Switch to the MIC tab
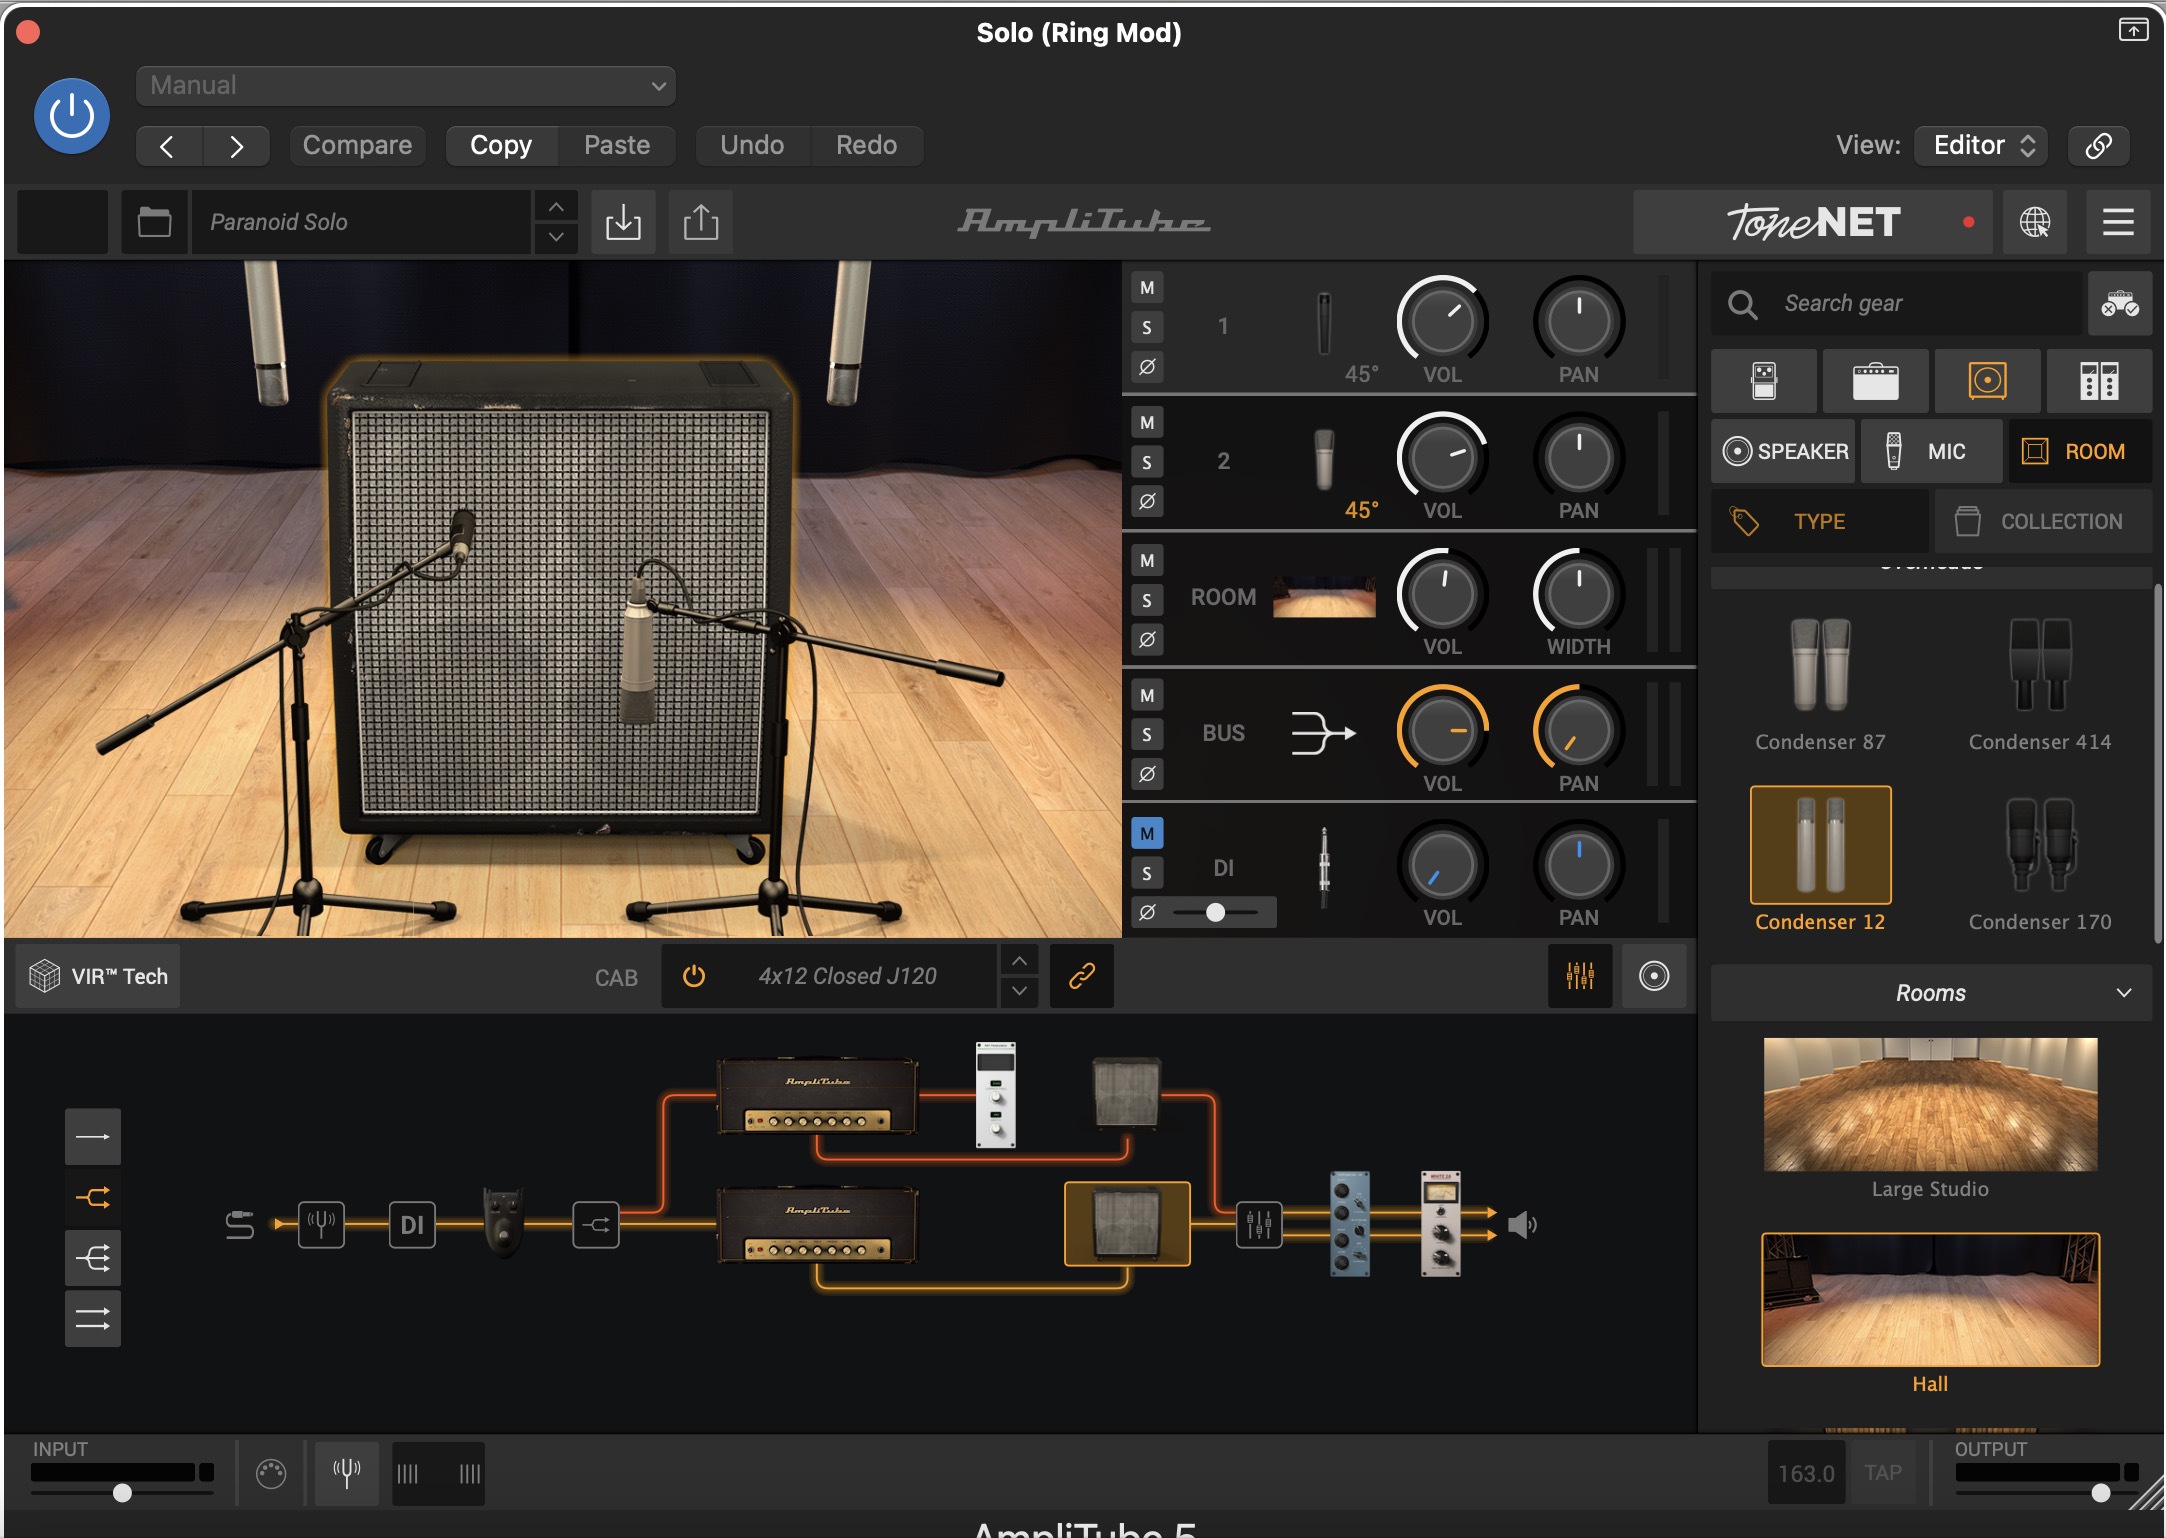 (x=1930, y=452)
